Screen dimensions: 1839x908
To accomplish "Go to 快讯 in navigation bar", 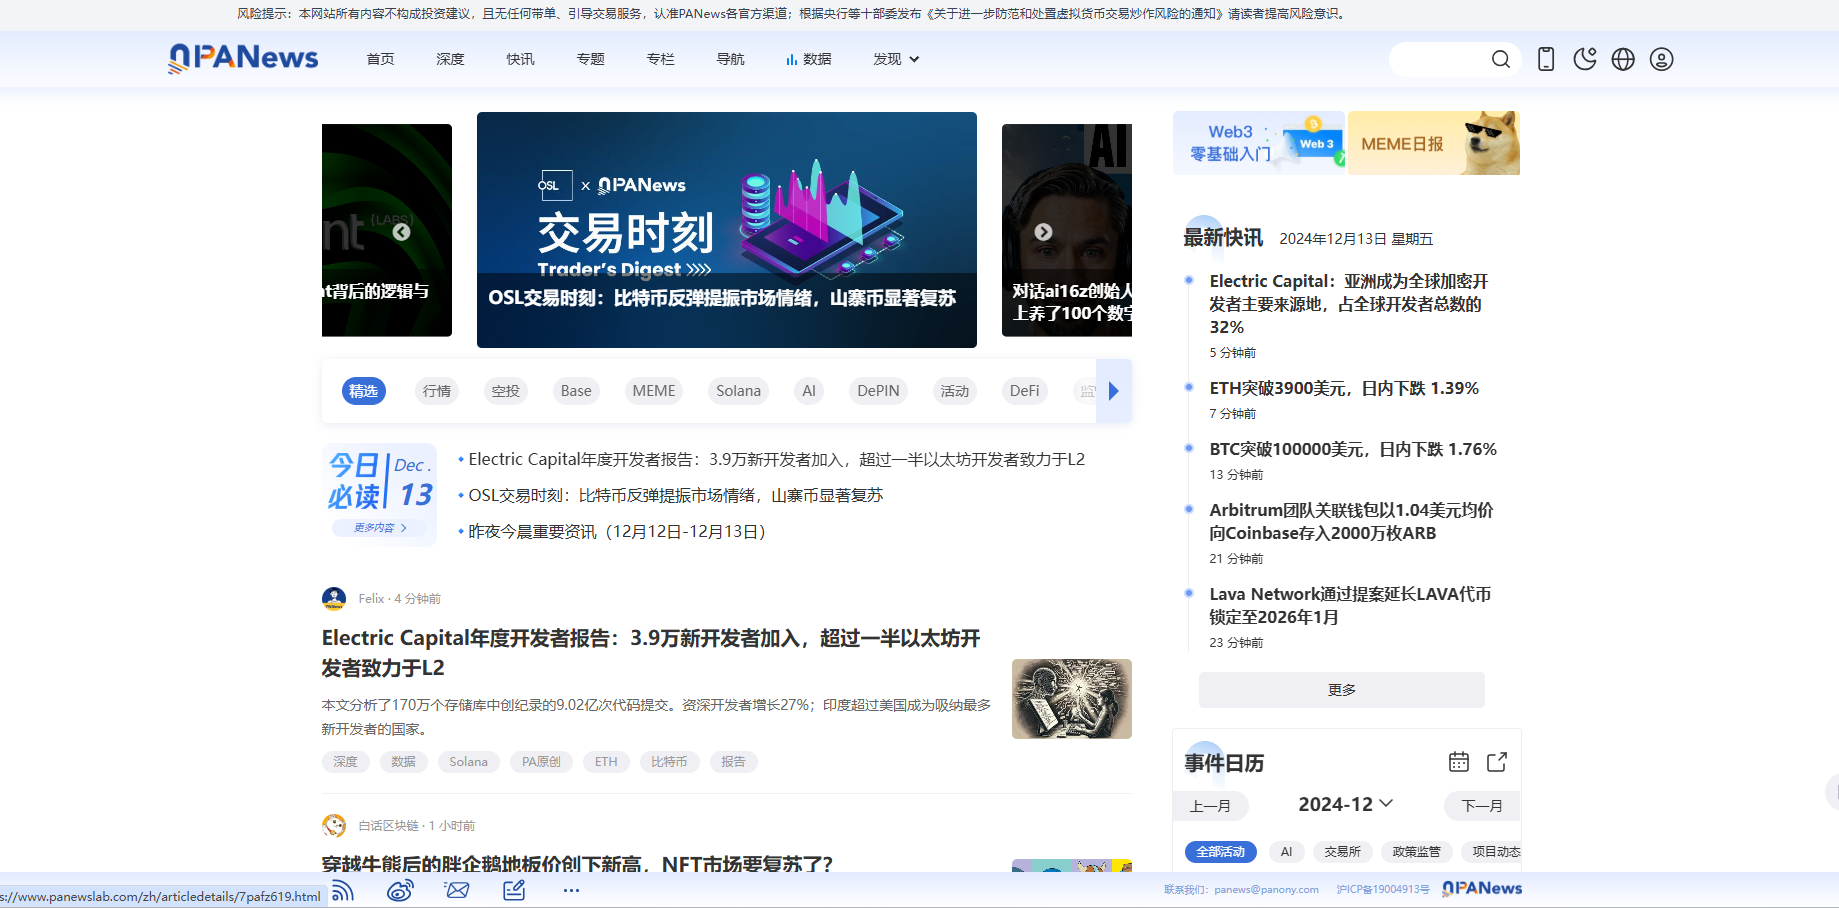I will point(520,60).
